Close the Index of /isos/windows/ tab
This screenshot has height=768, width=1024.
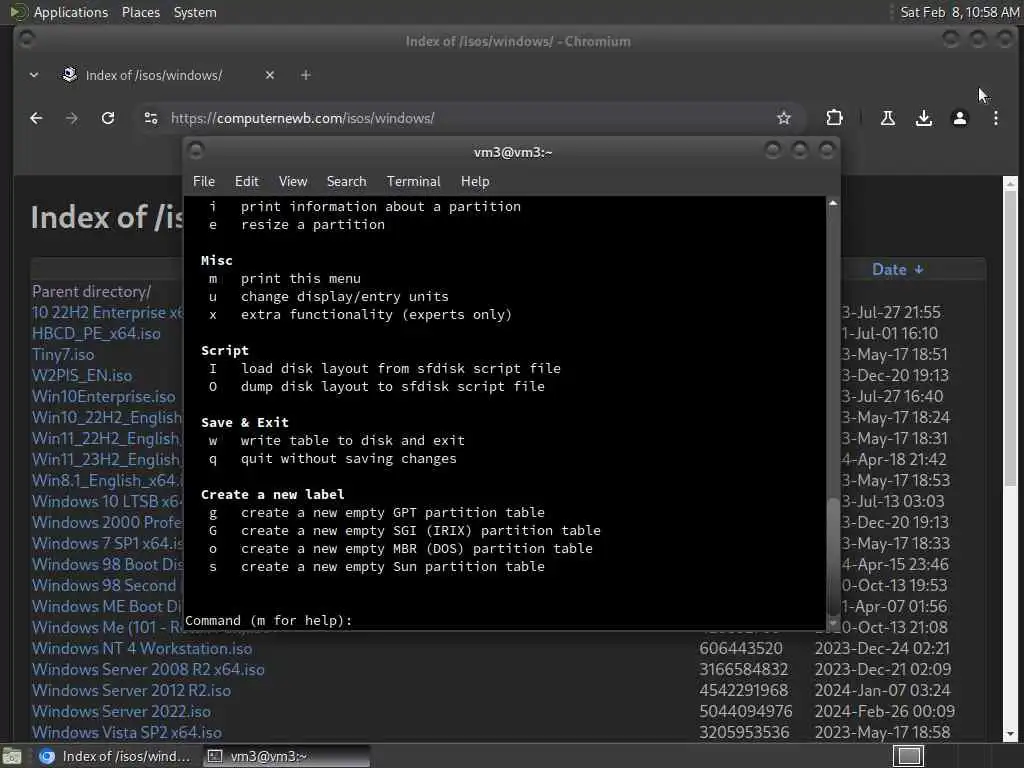coord(270,75)
